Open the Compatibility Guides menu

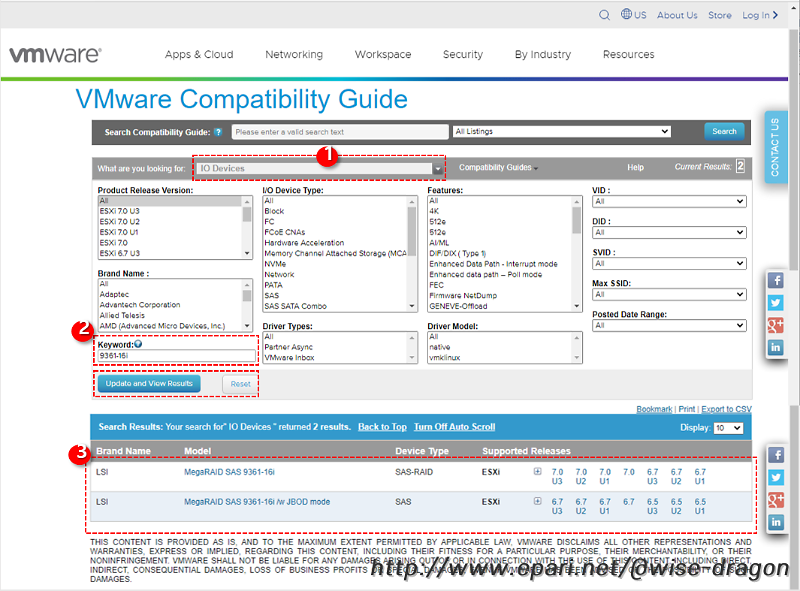(498, 167)
